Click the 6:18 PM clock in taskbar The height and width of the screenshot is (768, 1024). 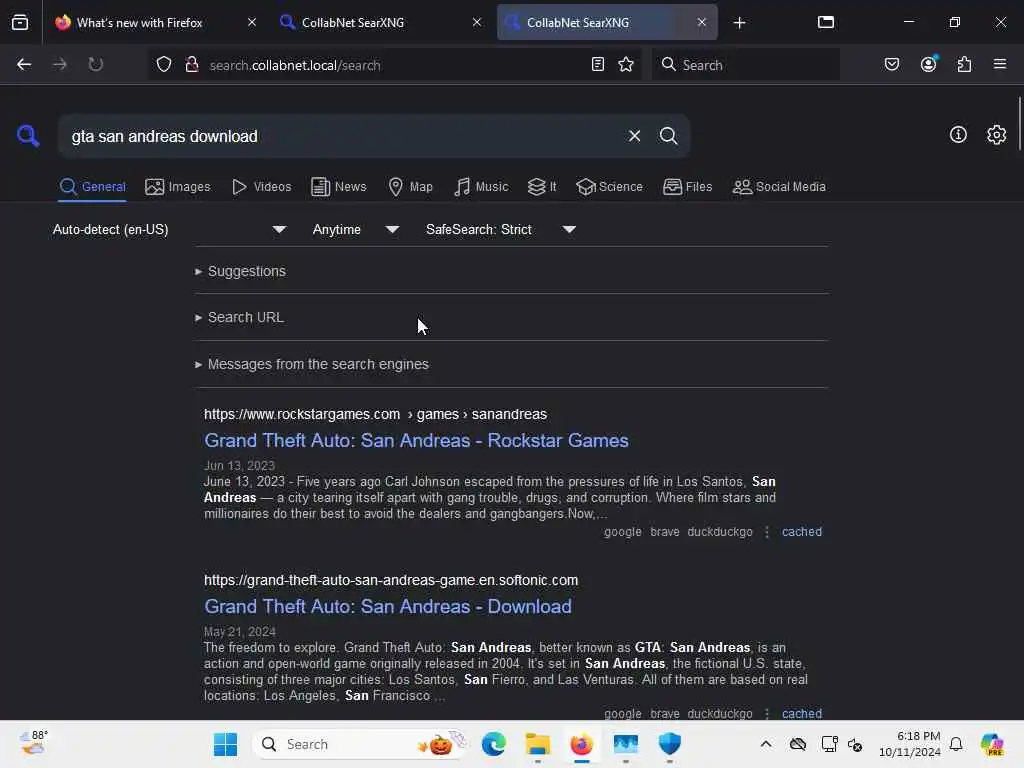tap(909, 744)
